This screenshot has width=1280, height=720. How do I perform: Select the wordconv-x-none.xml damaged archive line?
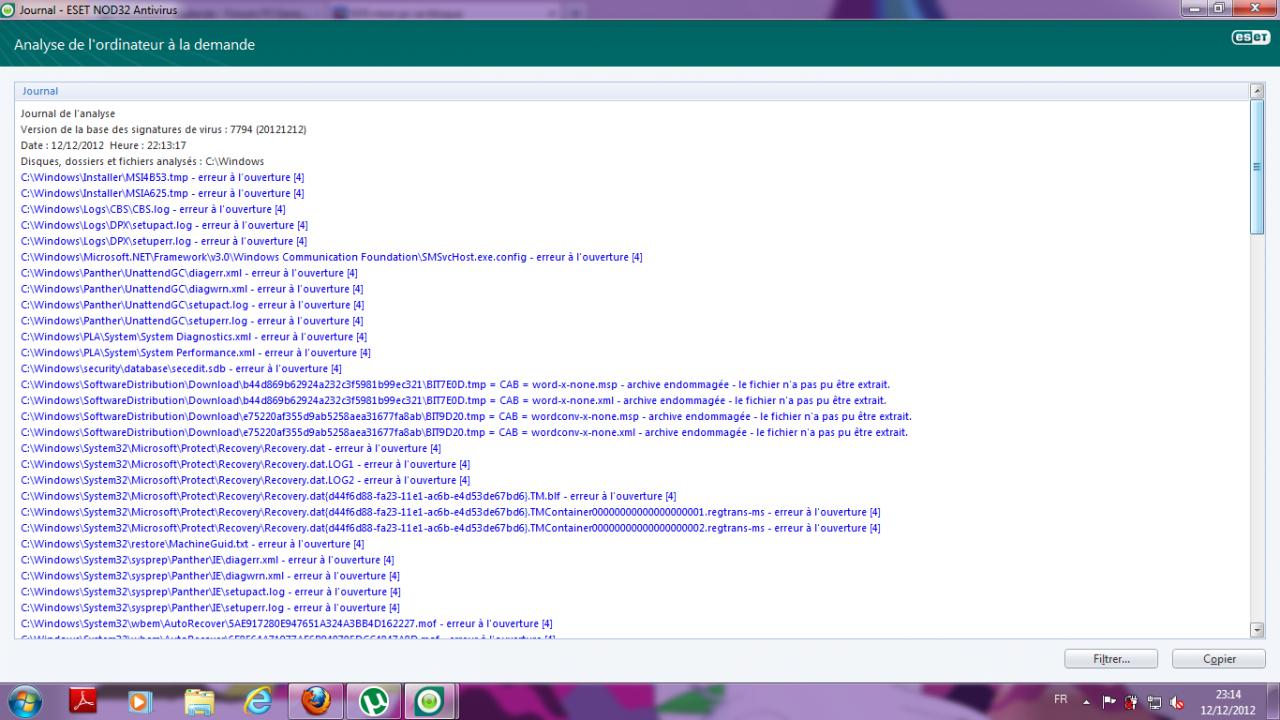[x=465, y=433]
